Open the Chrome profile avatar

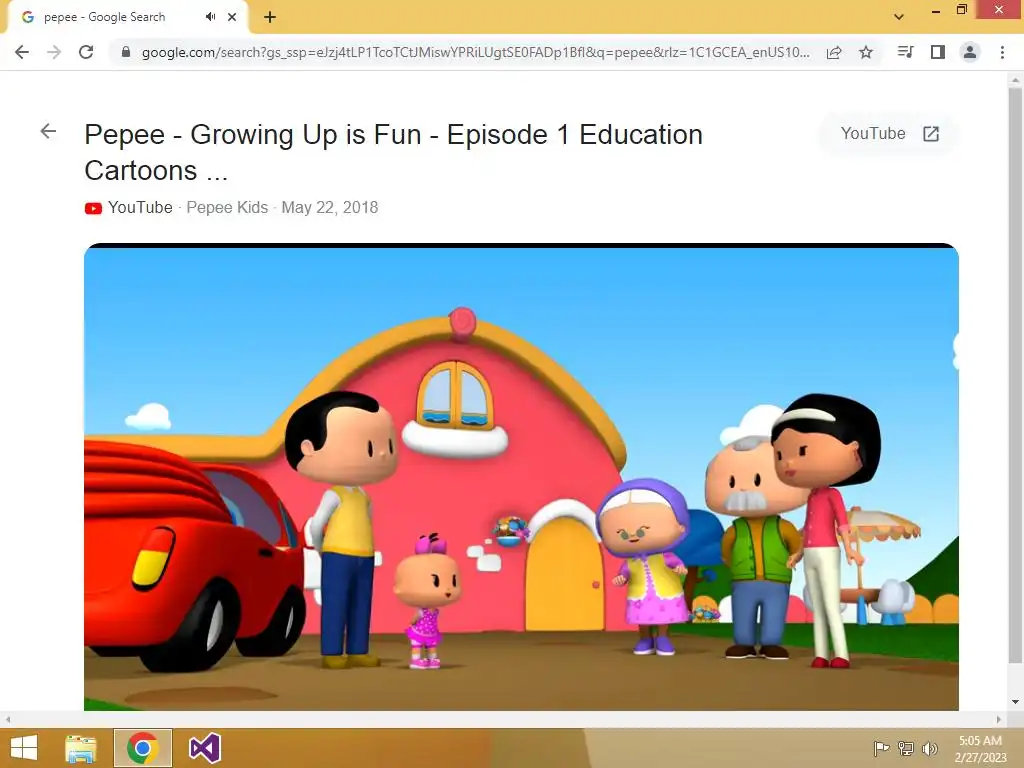point(970,52)
